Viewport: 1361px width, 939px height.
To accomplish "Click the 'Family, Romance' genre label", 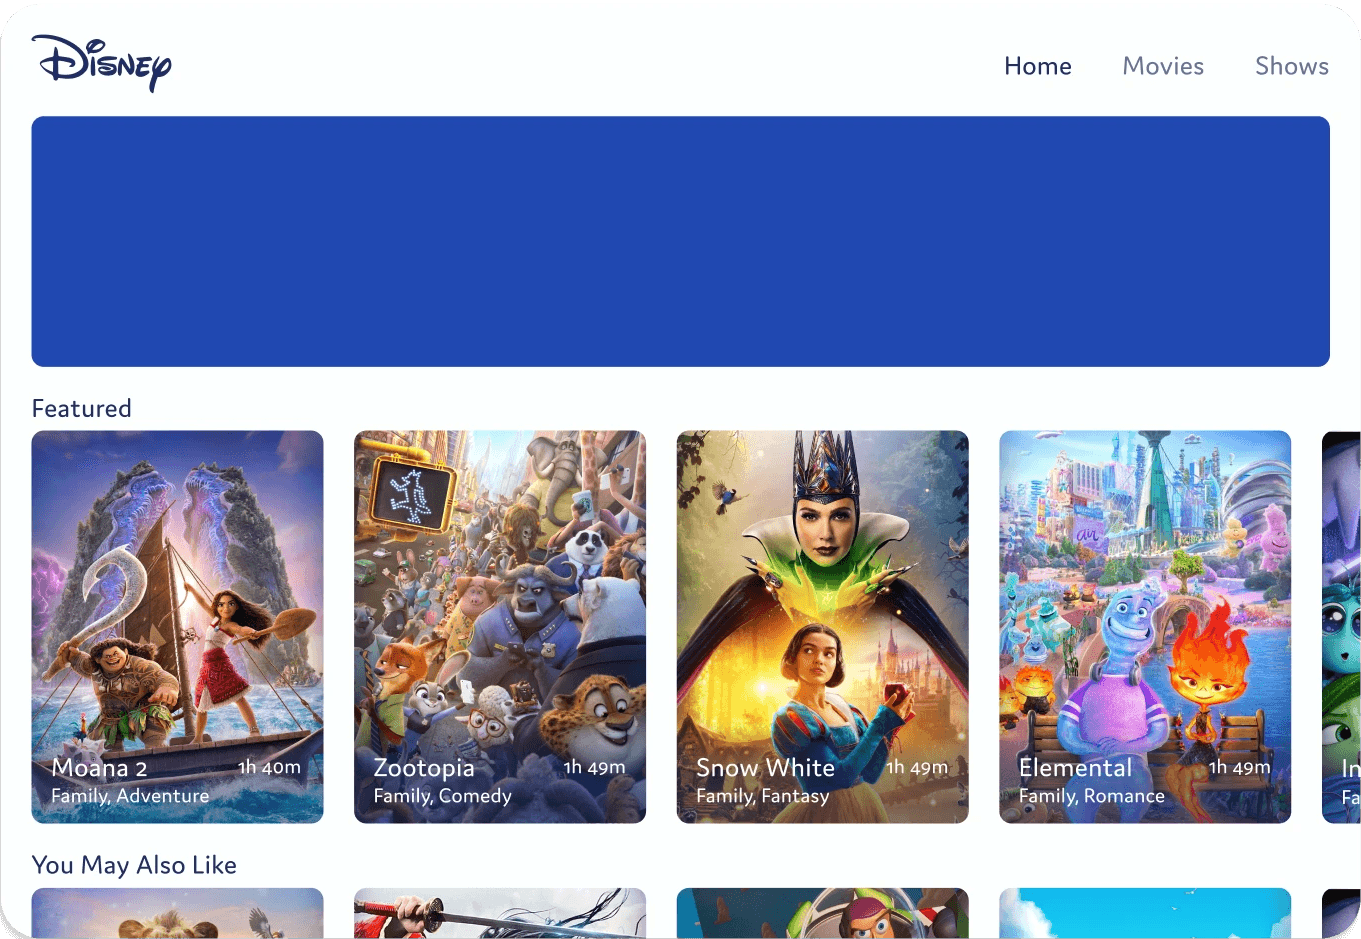I will pyautogui.click(x=1092, y=796).
